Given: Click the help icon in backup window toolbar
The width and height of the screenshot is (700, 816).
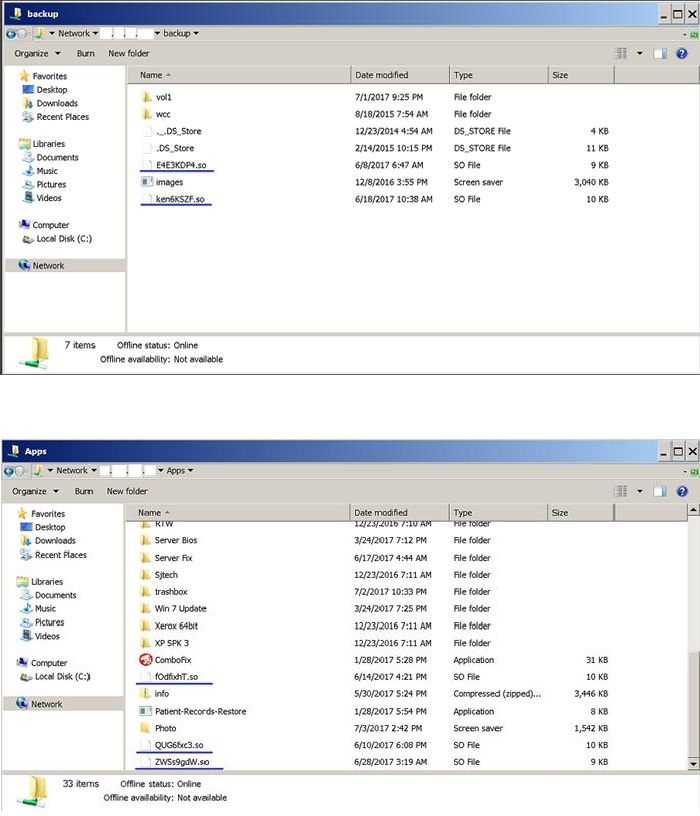Looking at the screenshot, I should coord(682,53).
